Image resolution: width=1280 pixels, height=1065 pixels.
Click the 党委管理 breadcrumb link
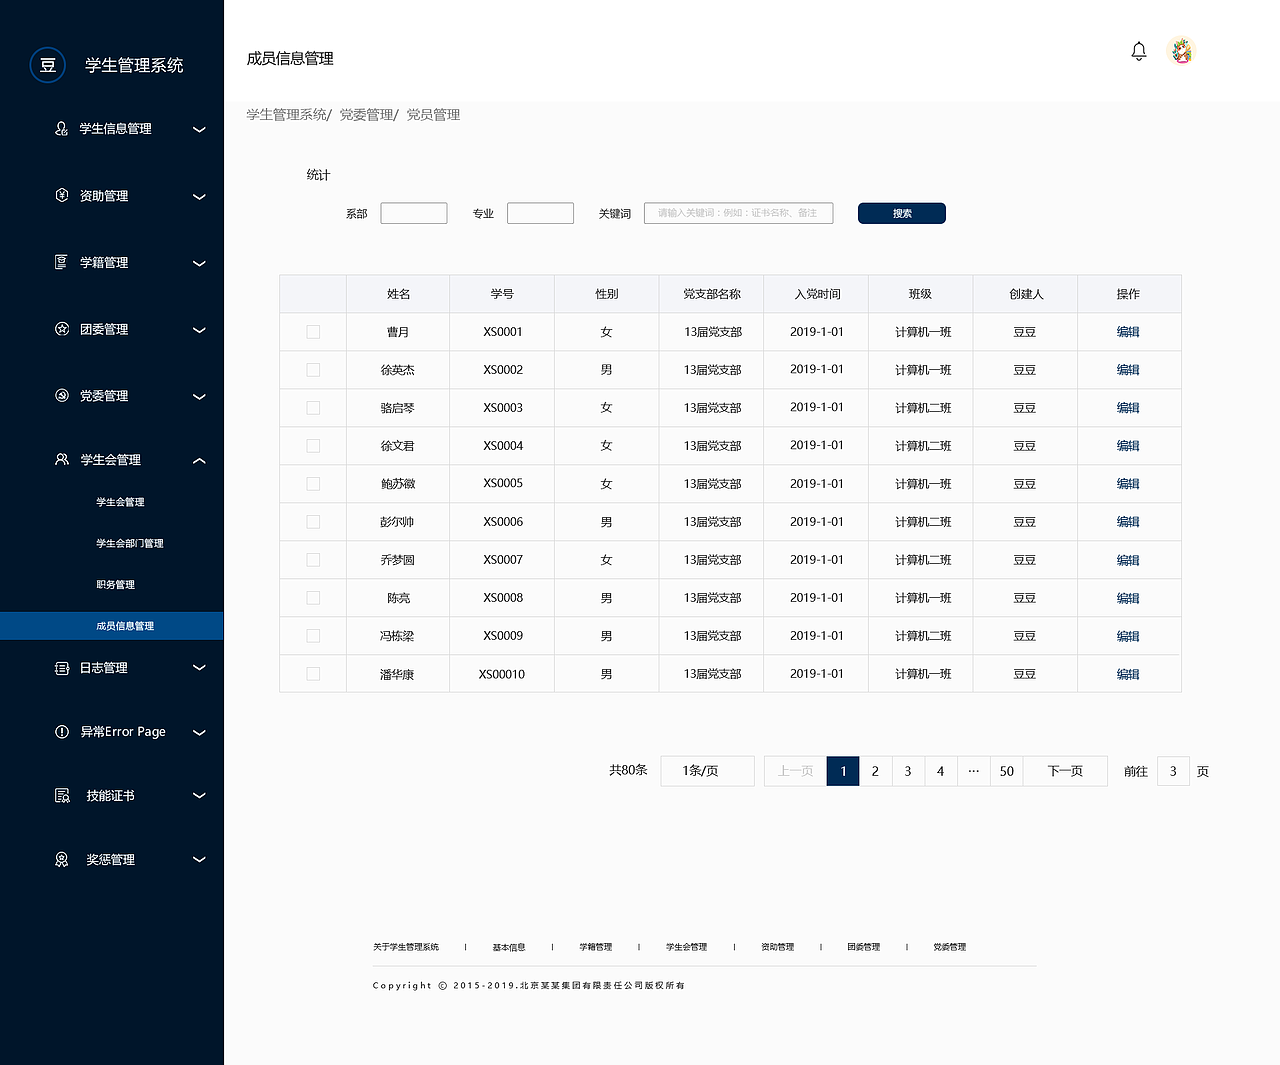tap(366, 115)
